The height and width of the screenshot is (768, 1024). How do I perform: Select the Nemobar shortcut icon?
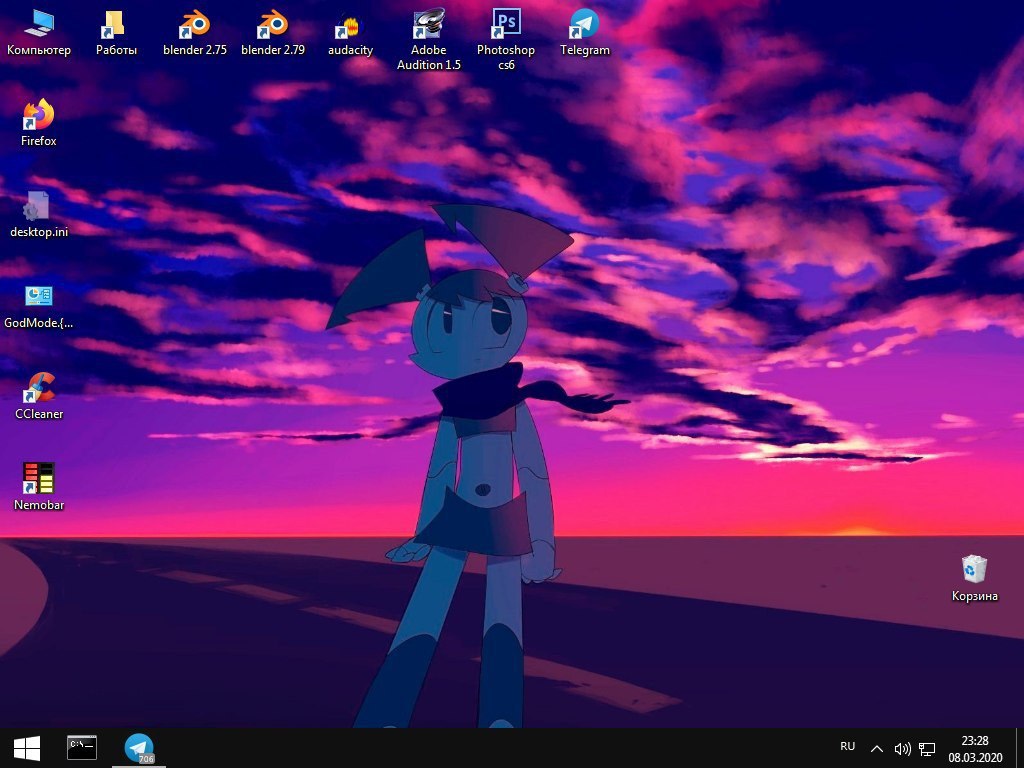click(x=39, y=487)
